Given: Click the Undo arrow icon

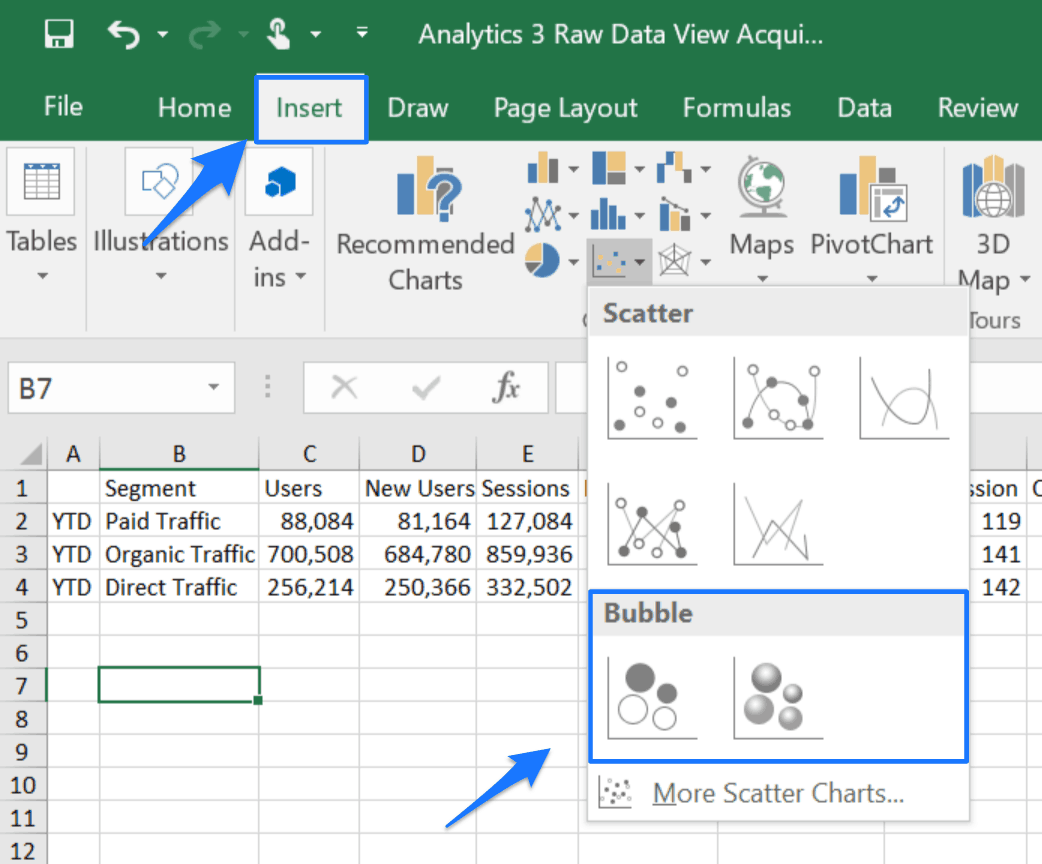Looking at the screenshot, I should (124, 33).
